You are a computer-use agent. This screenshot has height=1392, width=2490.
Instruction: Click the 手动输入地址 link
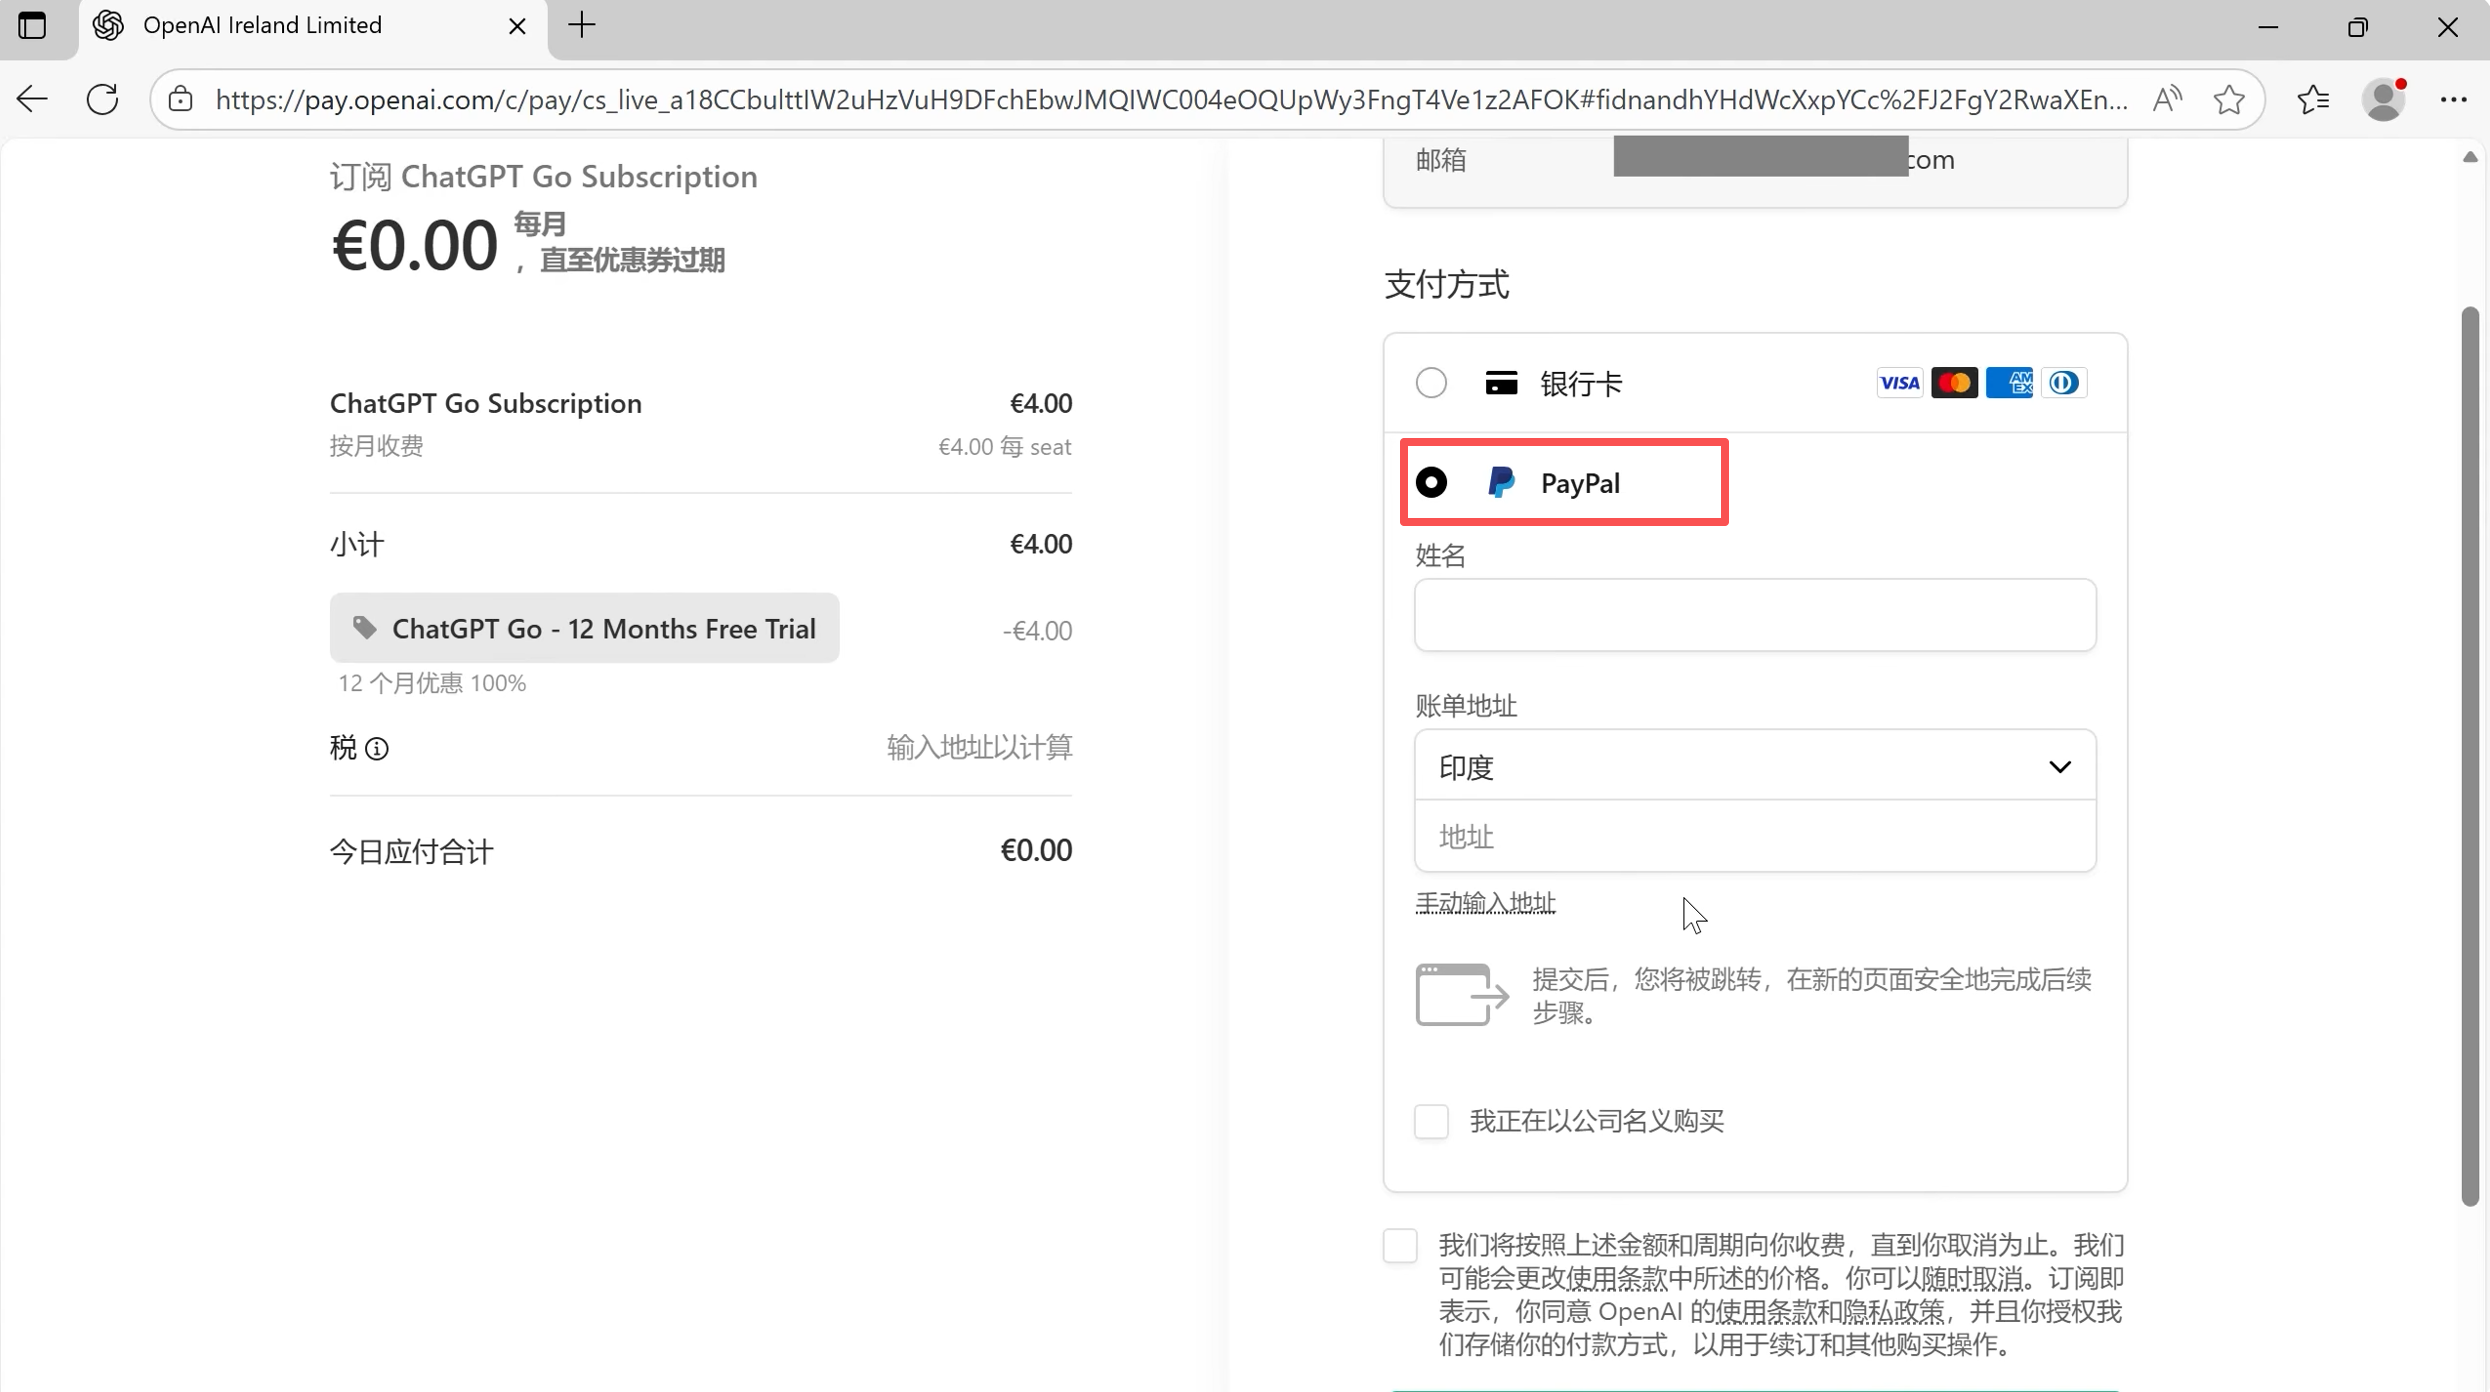coord(1484,902)
